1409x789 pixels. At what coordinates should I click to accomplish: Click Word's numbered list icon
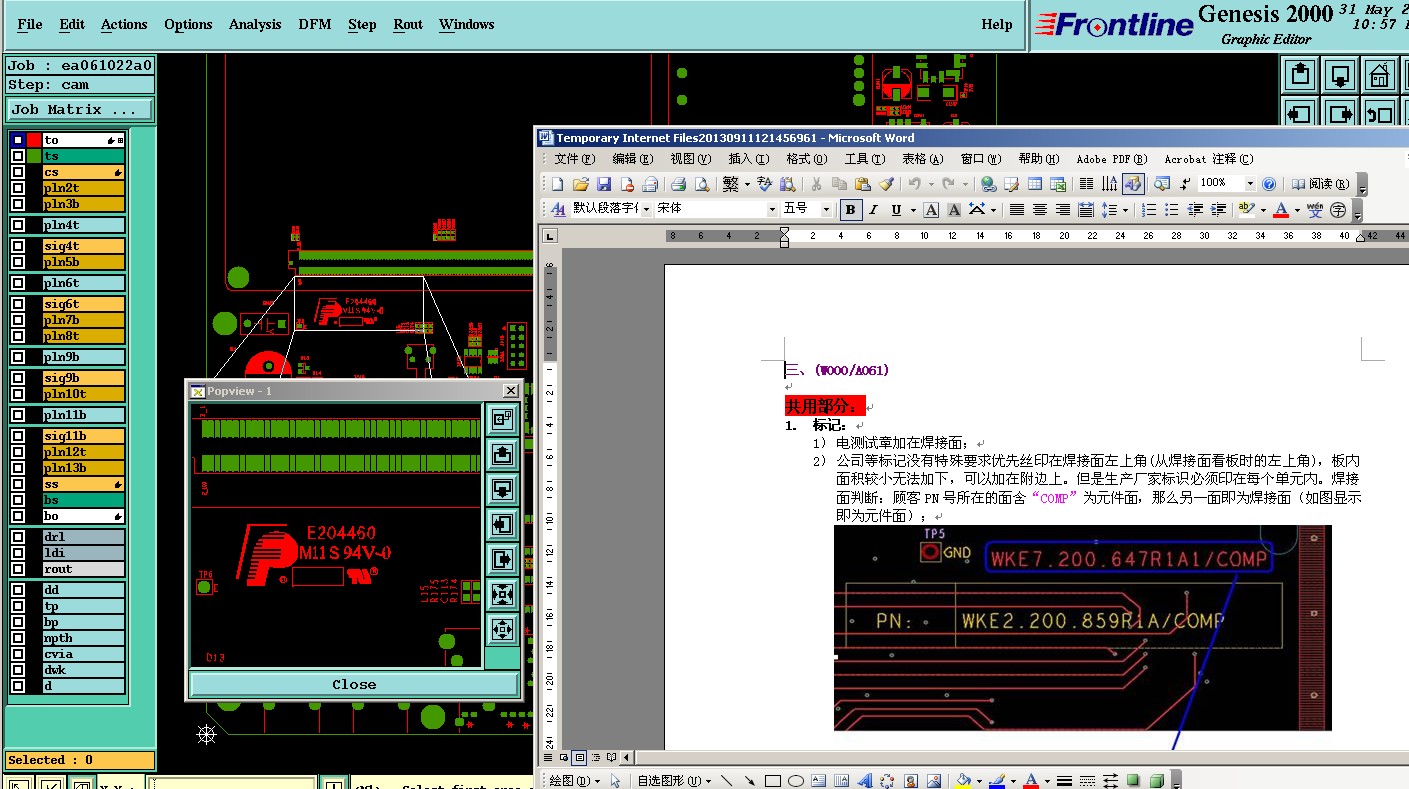click(1149, 210)
